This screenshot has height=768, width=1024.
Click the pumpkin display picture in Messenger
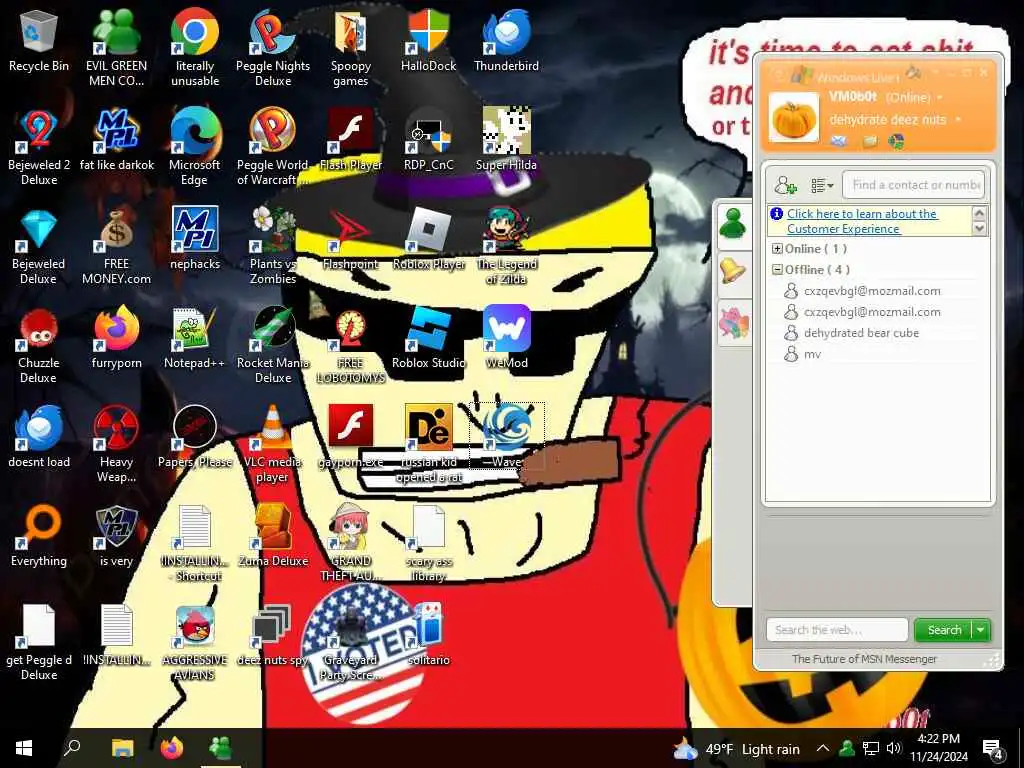[793, 118]
